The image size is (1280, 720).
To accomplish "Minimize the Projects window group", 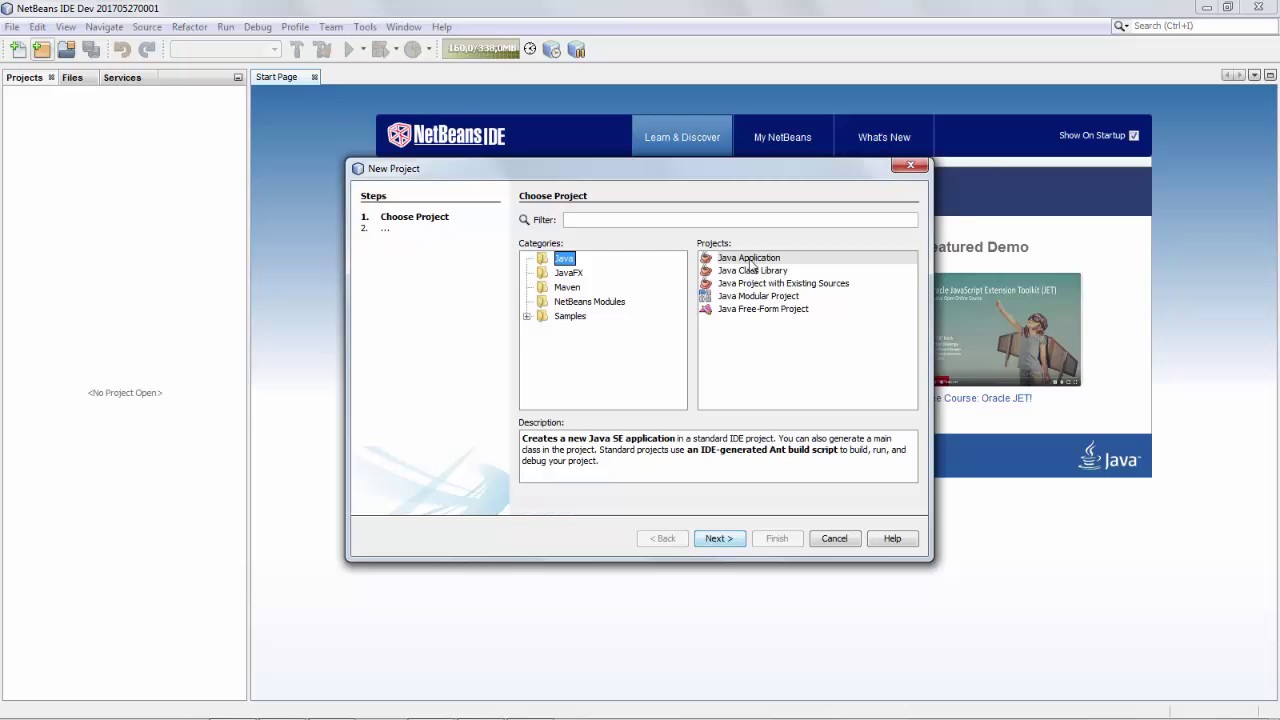I will click(x=238, y=77).
